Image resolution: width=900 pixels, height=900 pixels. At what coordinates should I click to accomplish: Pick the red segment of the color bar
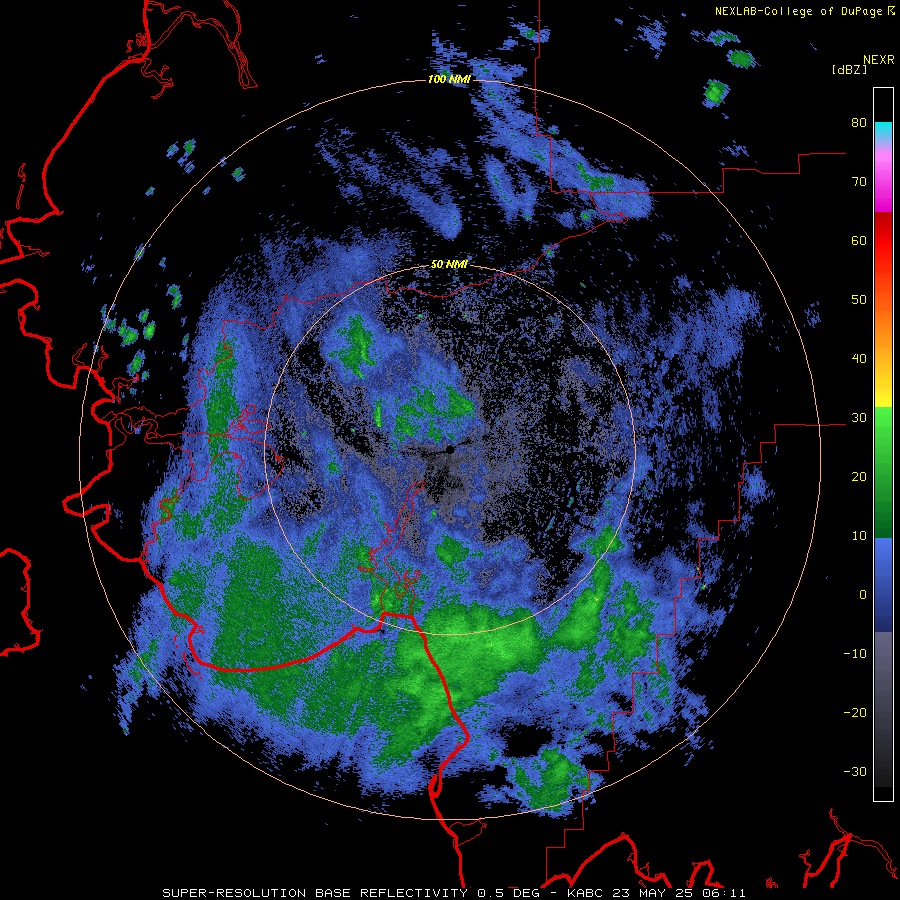[883, 241]
